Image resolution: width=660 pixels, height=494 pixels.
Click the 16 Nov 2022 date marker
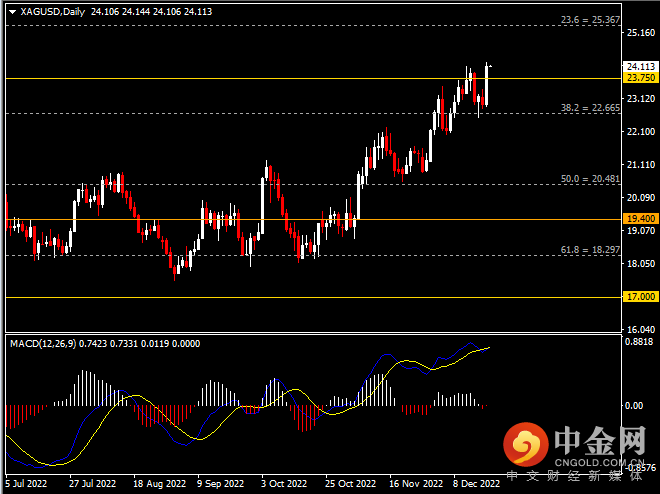(x=414, y=482)
